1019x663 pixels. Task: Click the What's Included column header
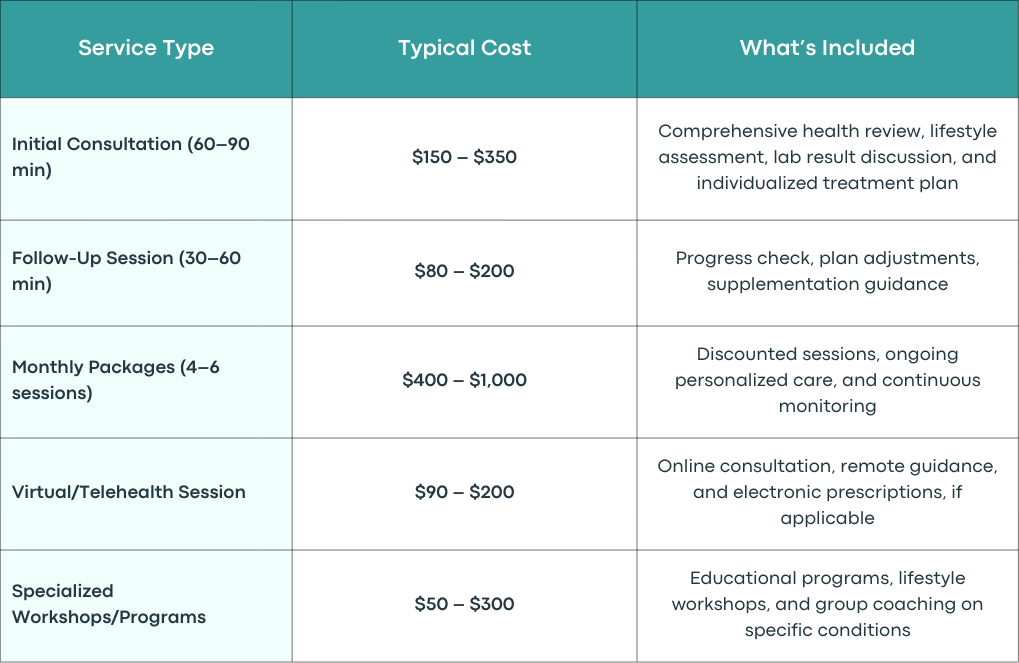[827, 49]
